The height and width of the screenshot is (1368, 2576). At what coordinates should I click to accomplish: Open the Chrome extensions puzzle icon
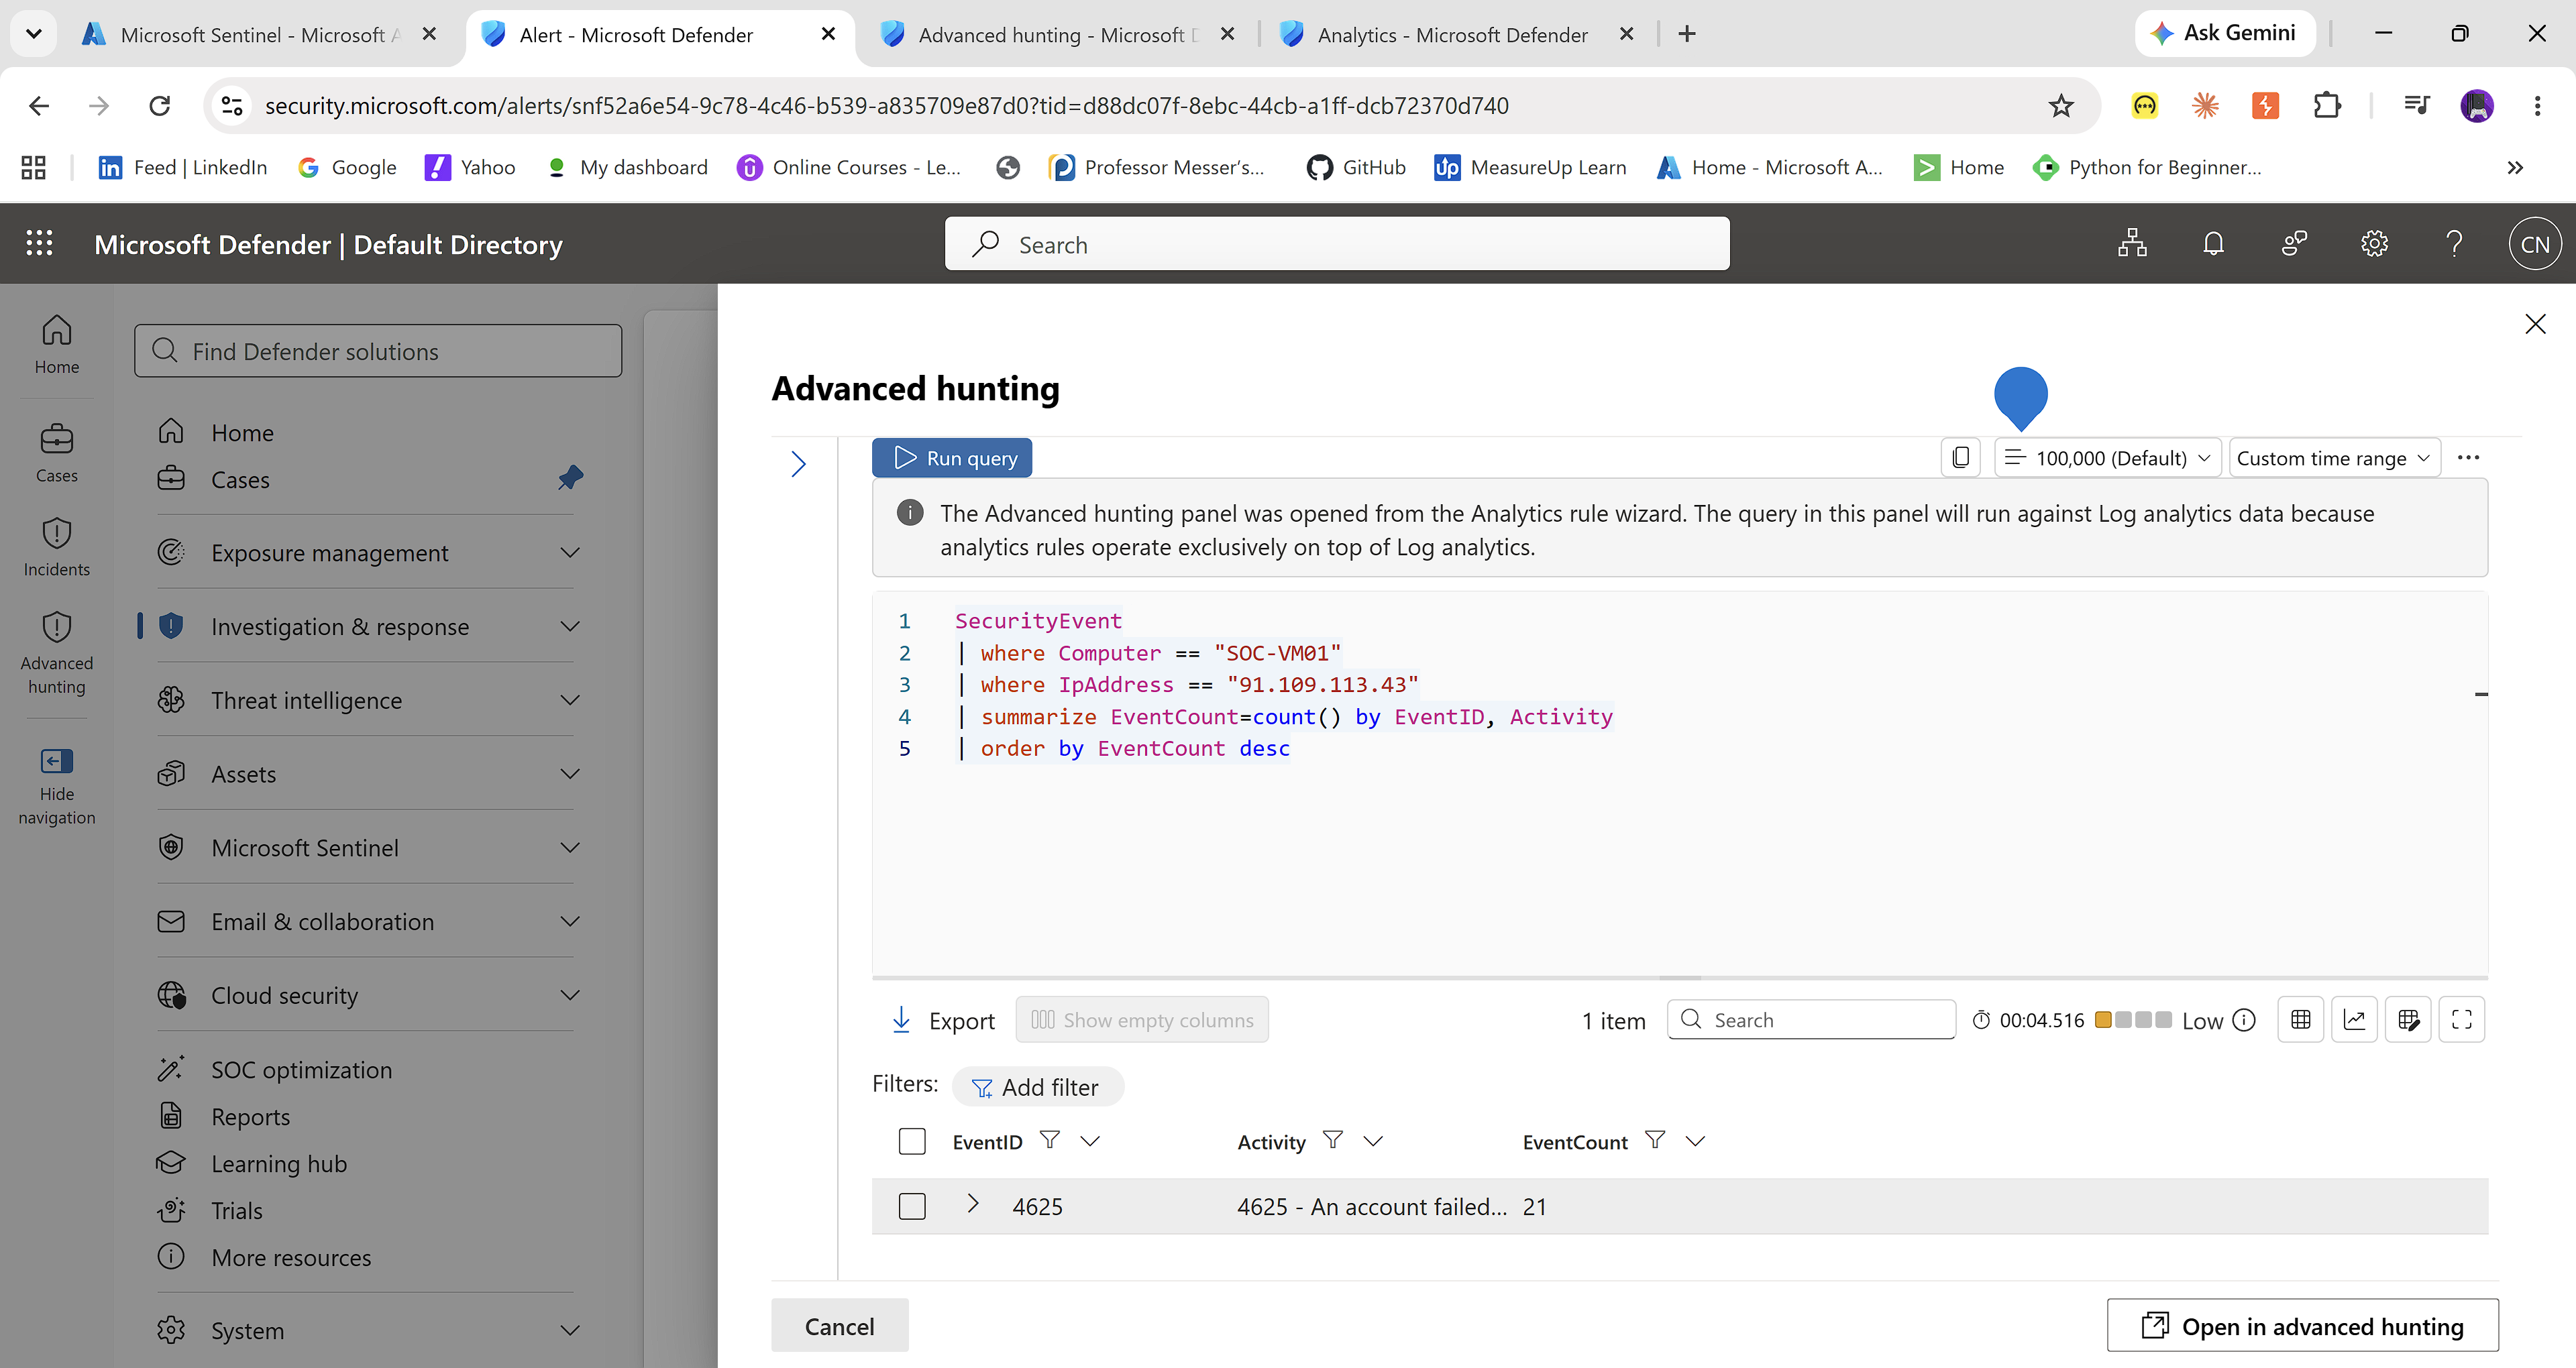(x=2327, y=105)
